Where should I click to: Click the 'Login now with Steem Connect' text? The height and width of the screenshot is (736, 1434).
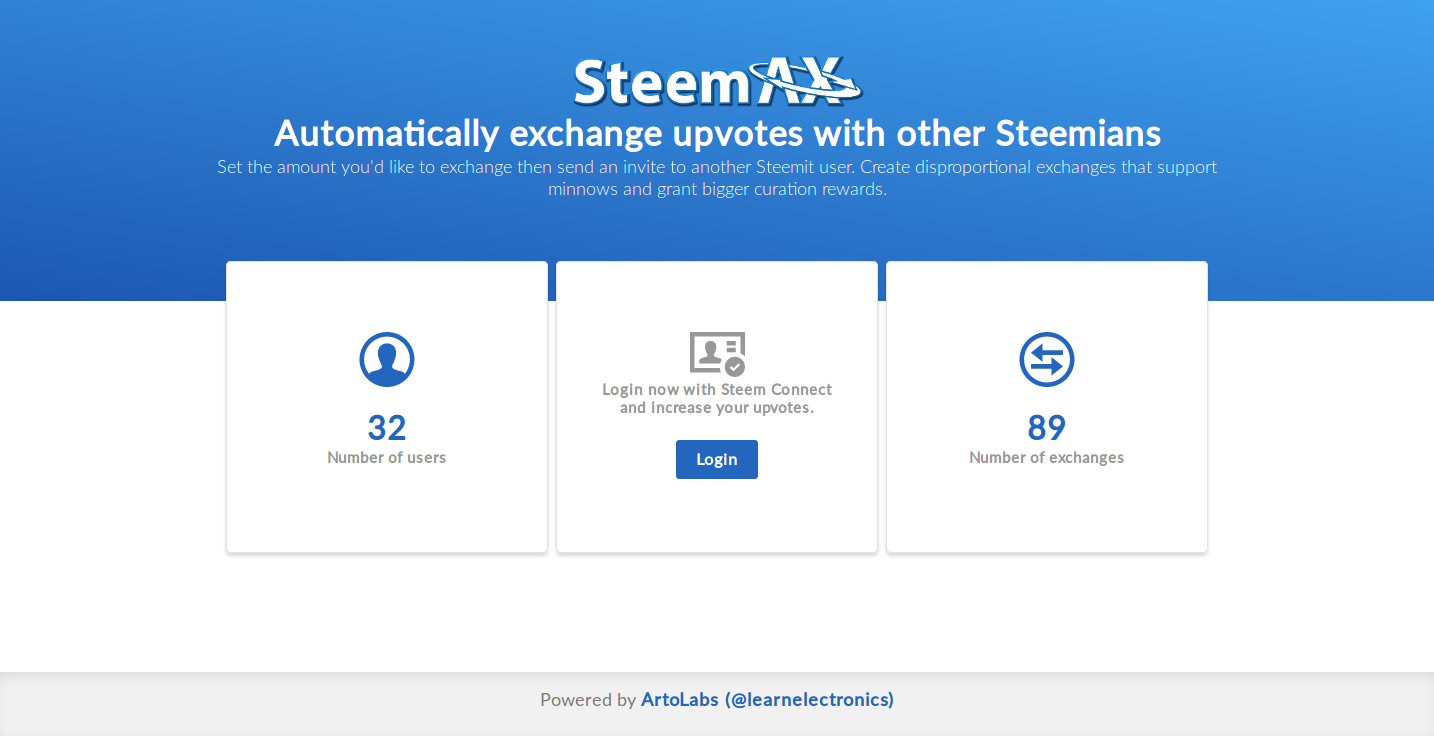[717, 389]
